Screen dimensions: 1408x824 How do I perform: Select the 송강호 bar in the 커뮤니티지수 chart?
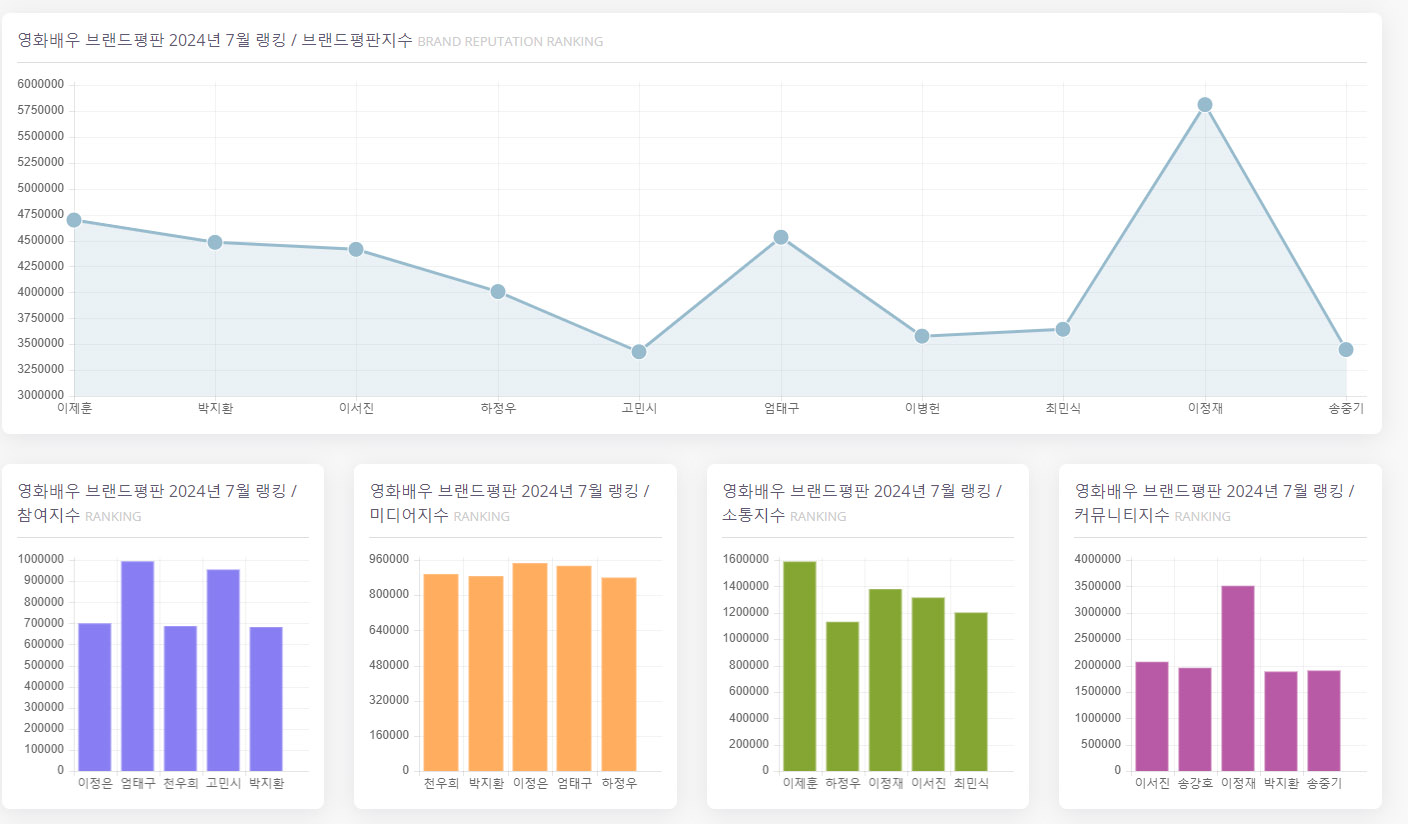click(x=1195, y=719)
